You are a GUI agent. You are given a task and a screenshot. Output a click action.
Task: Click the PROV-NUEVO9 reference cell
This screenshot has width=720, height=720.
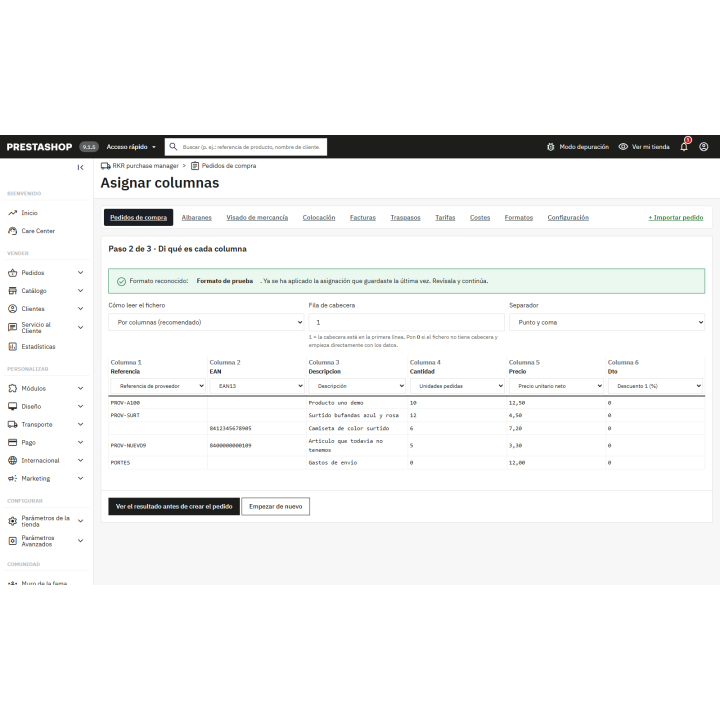158,445
